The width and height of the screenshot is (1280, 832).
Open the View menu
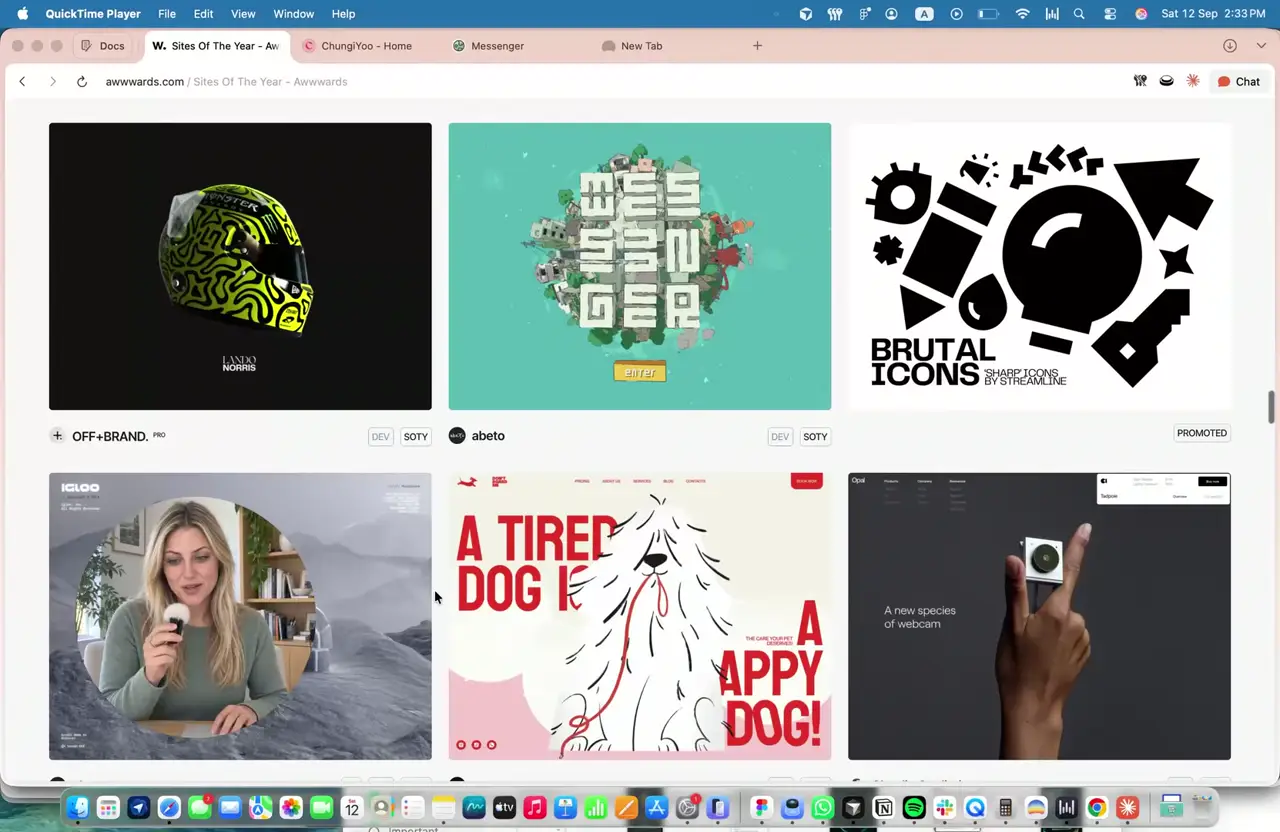(x=243, y=14)
